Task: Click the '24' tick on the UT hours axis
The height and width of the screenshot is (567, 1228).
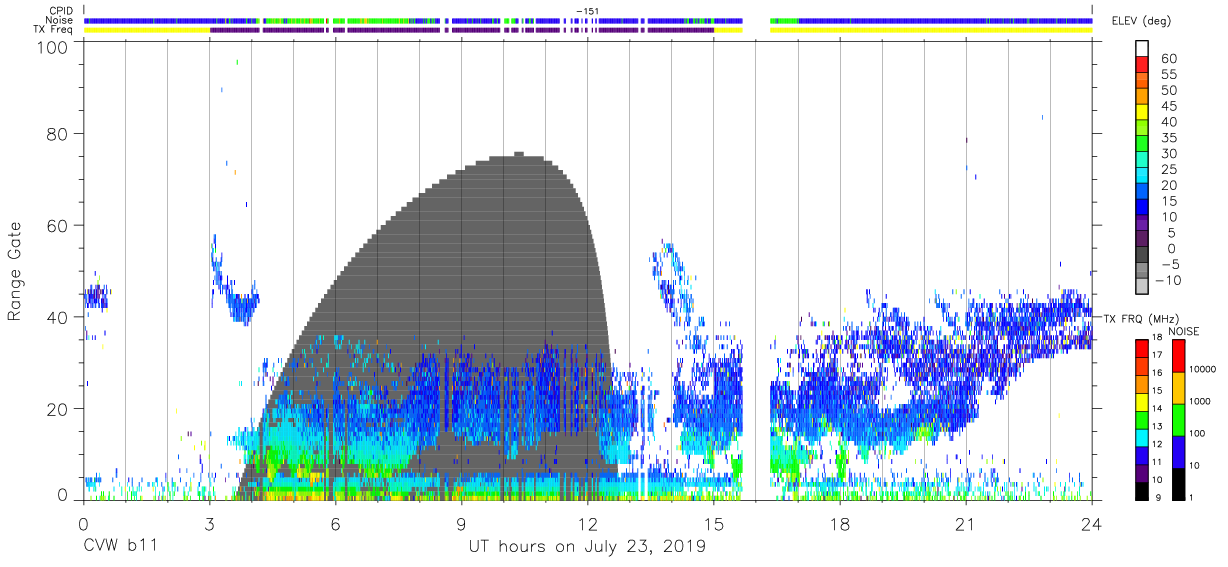Action: 1092,523
